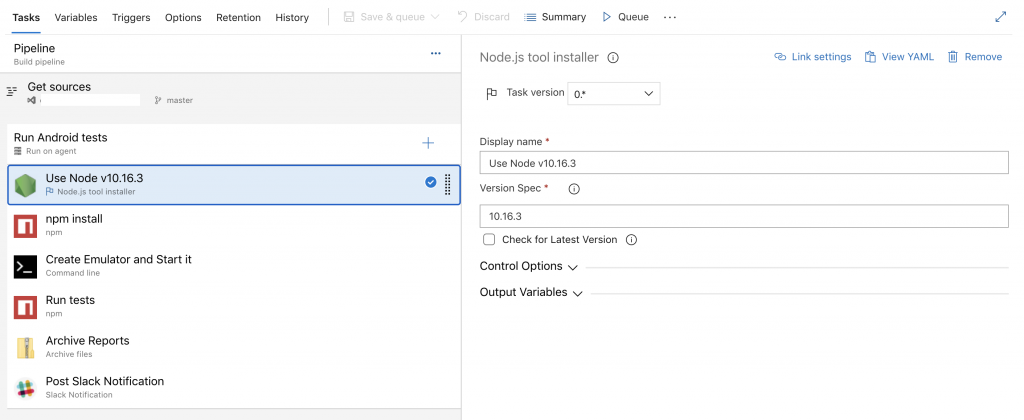Select the Run tests task
This screenshot has width=1024, height=420.
point(234,306)
